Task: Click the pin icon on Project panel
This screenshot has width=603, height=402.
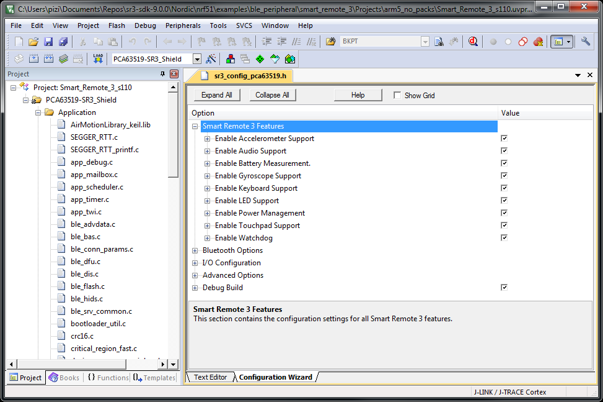Action: click(x=162, y=73)
